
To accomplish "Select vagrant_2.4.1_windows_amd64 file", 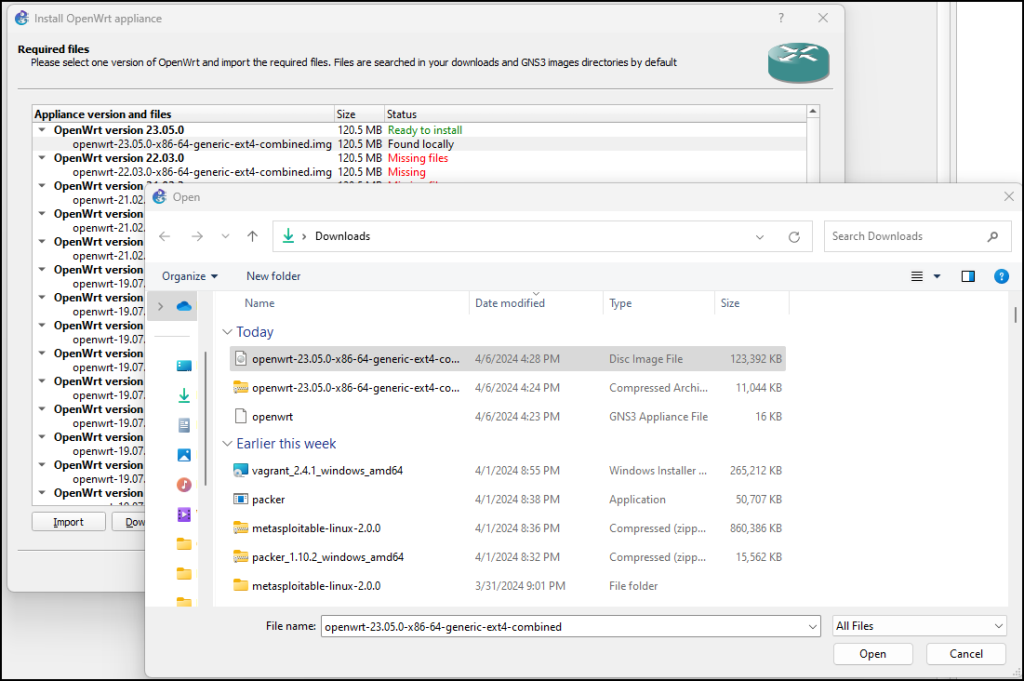I will [x=507, y=470].
